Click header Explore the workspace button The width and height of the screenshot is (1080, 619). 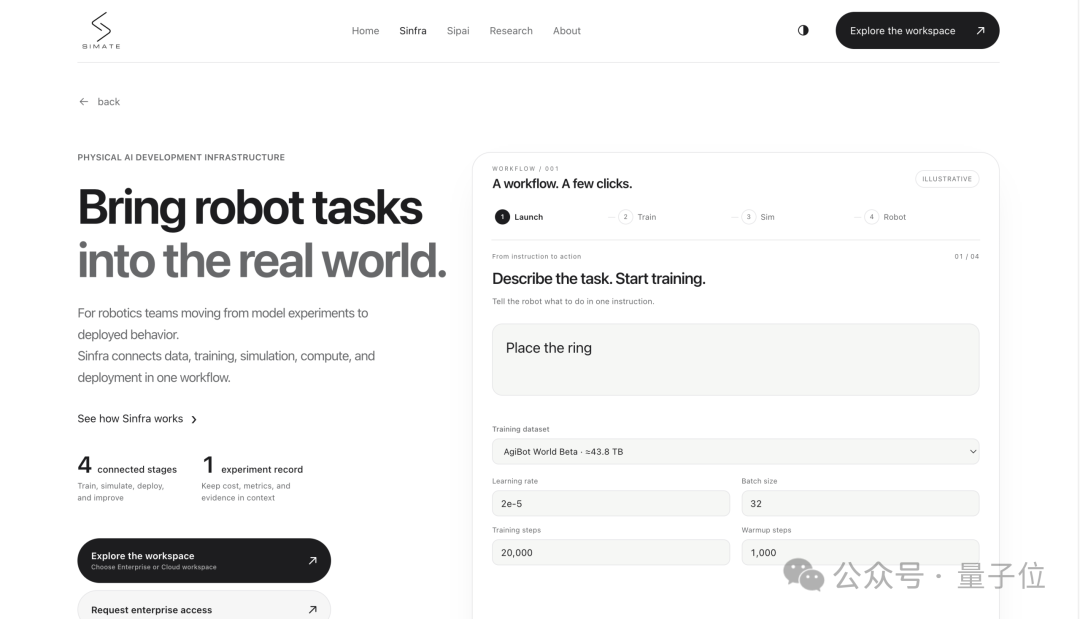(x=917, y=30)
